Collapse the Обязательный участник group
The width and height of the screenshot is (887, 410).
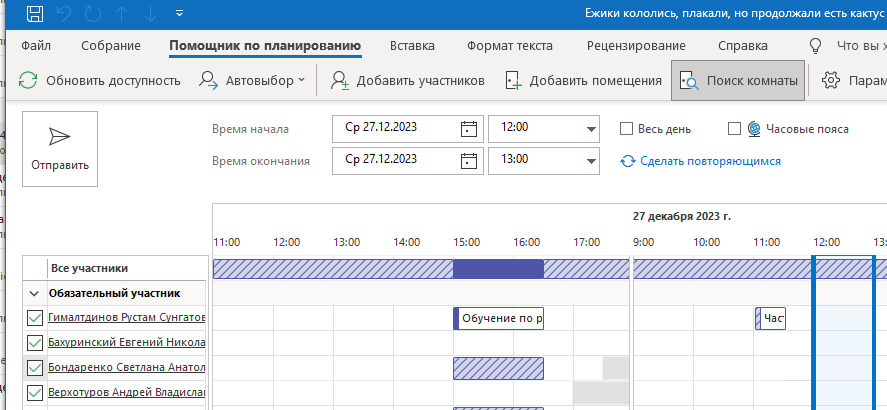(34, 294)
